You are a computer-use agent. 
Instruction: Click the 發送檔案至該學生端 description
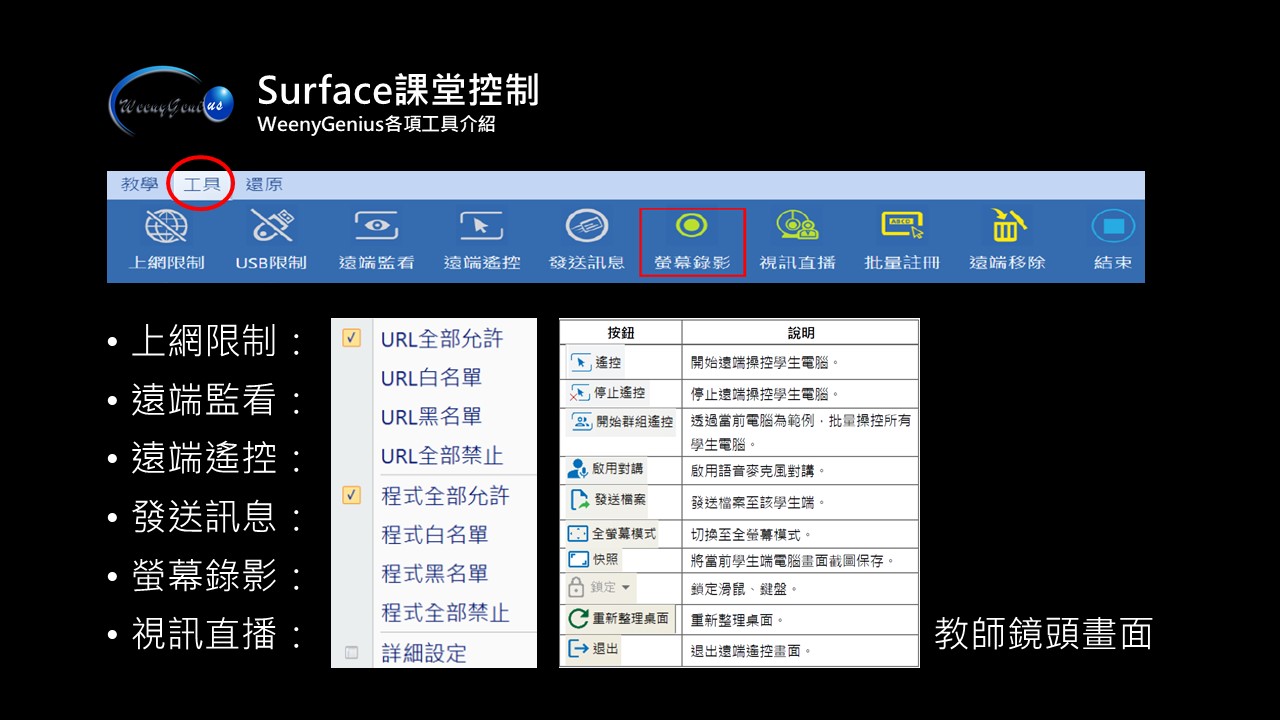click(x=759, y=502)
